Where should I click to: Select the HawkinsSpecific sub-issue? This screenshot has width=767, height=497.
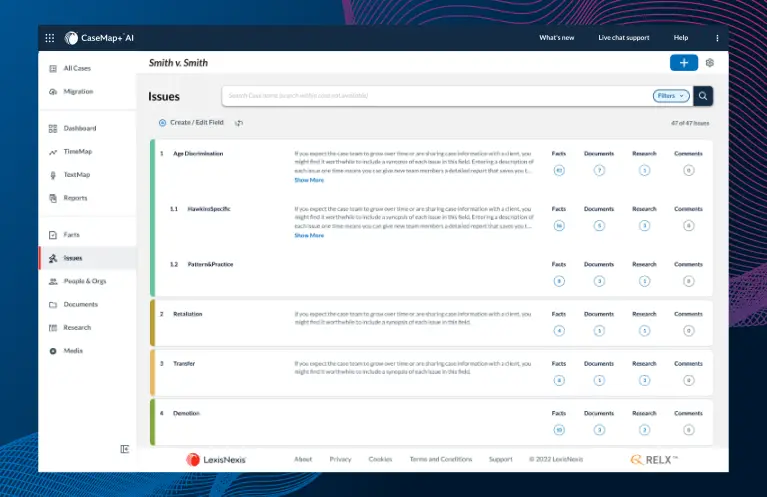tap(209, 209)
